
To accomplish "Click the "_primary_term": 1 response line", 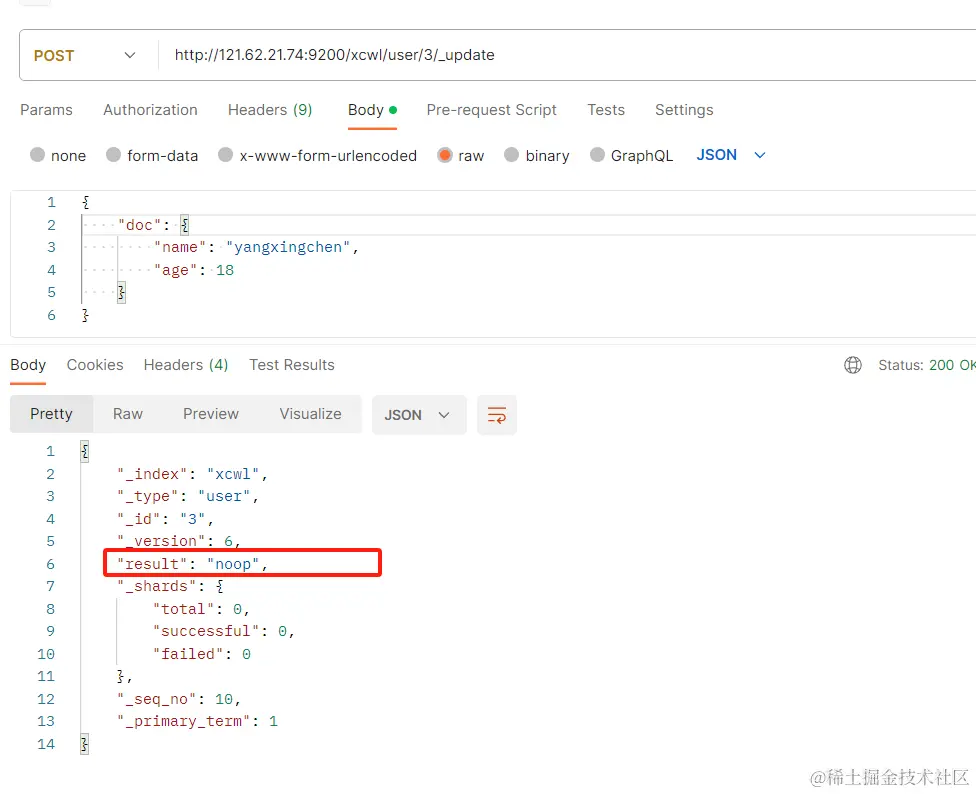I will pyautogui.click(x=197, y=722).
